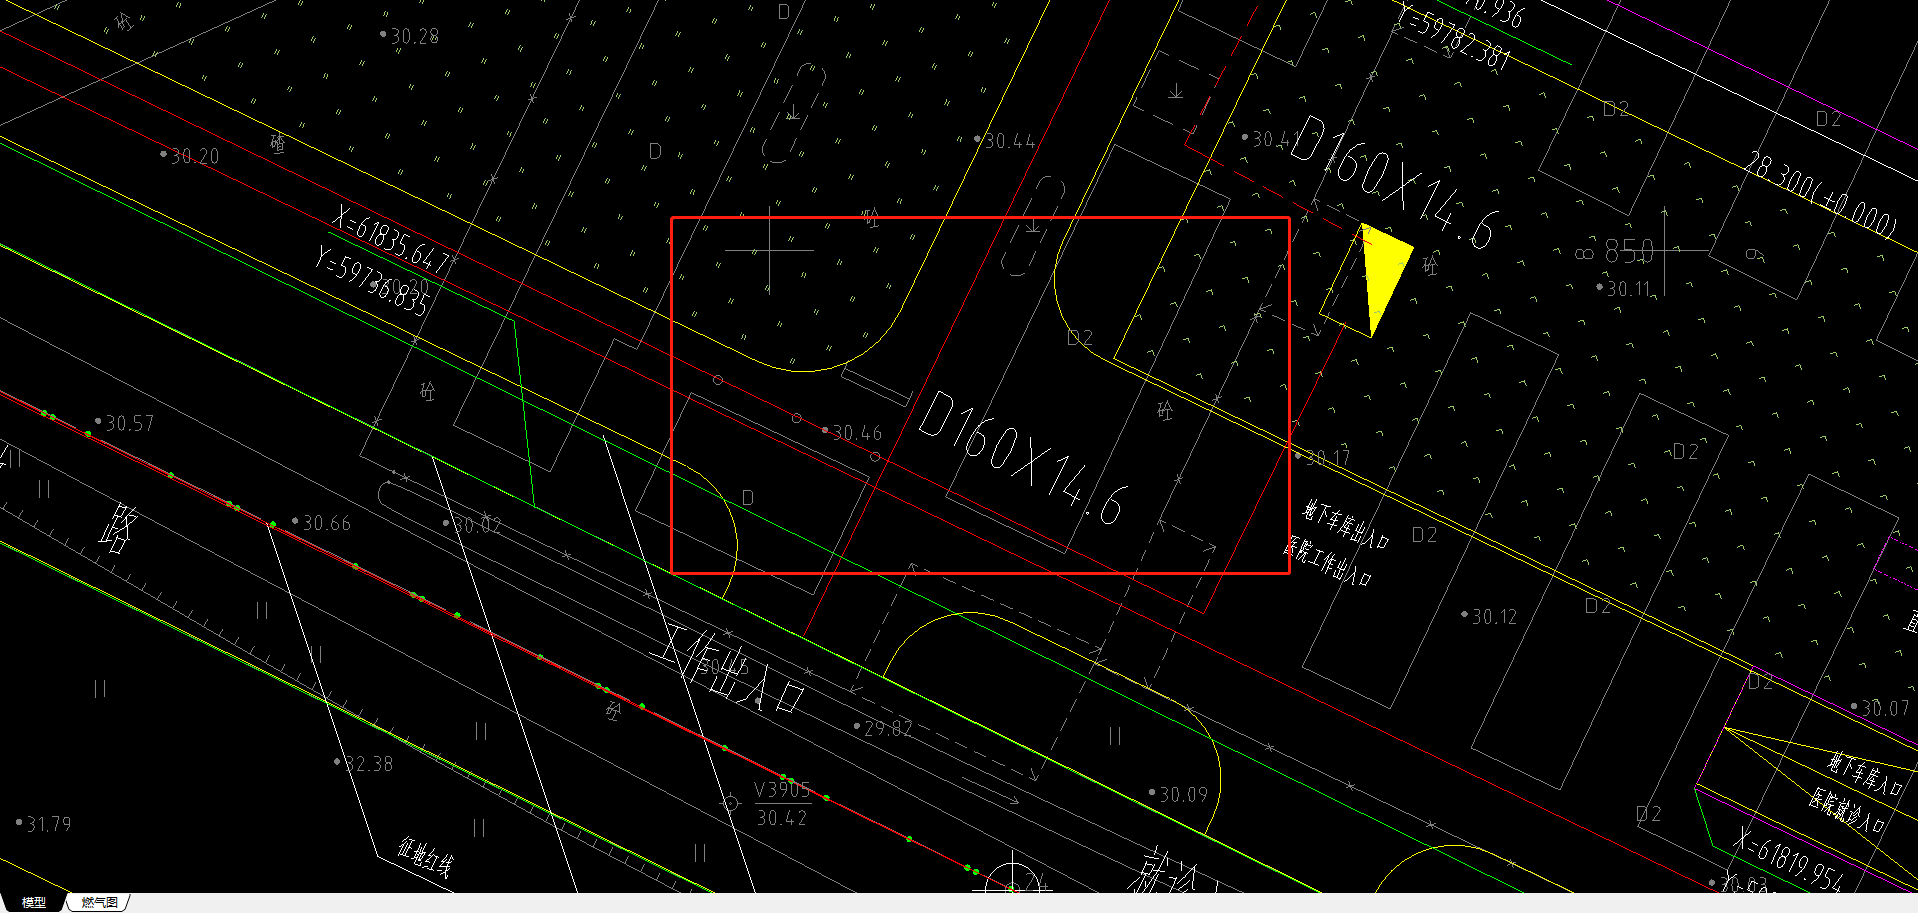Select the Y=59782.381 coordinate label
1918x913 pixels.
(1454, 38)
